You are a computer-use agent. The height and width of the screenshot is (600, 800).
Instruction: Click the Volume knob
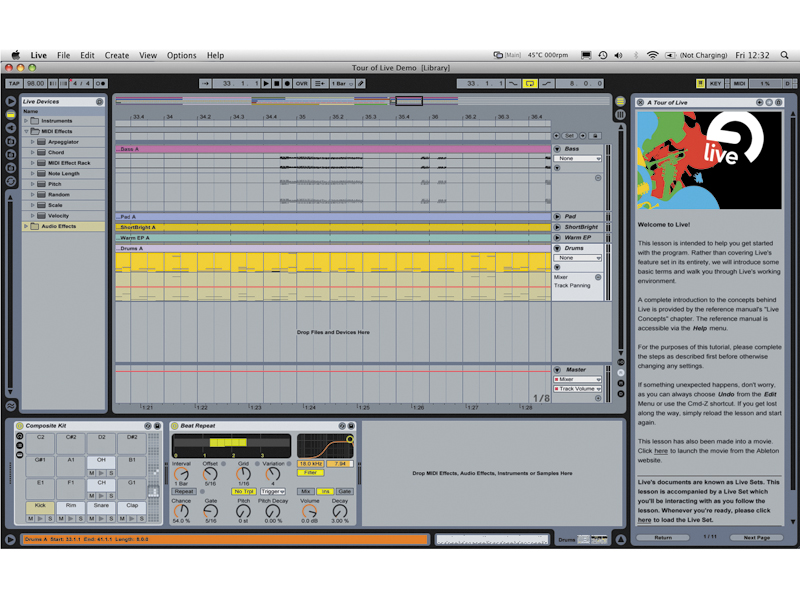click(309, 511)
